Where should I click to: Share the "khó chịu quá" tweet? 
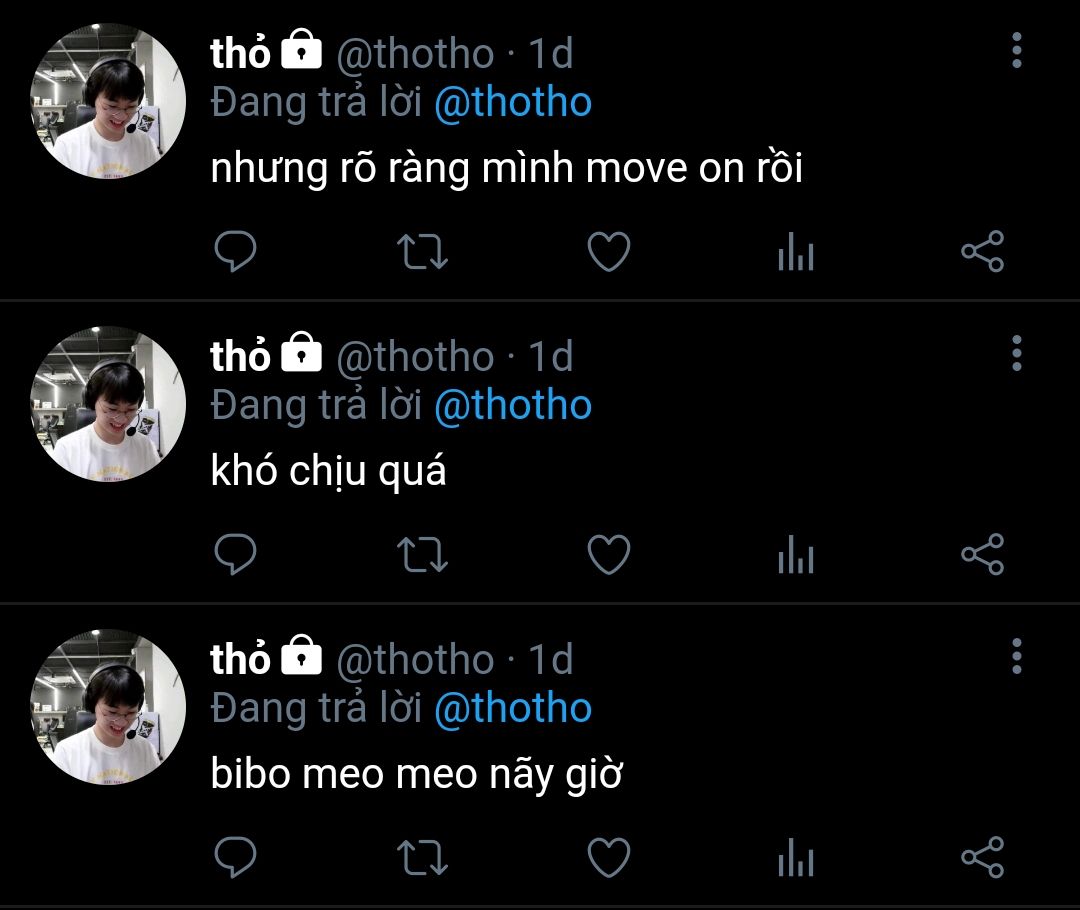(x=983, y=555)
